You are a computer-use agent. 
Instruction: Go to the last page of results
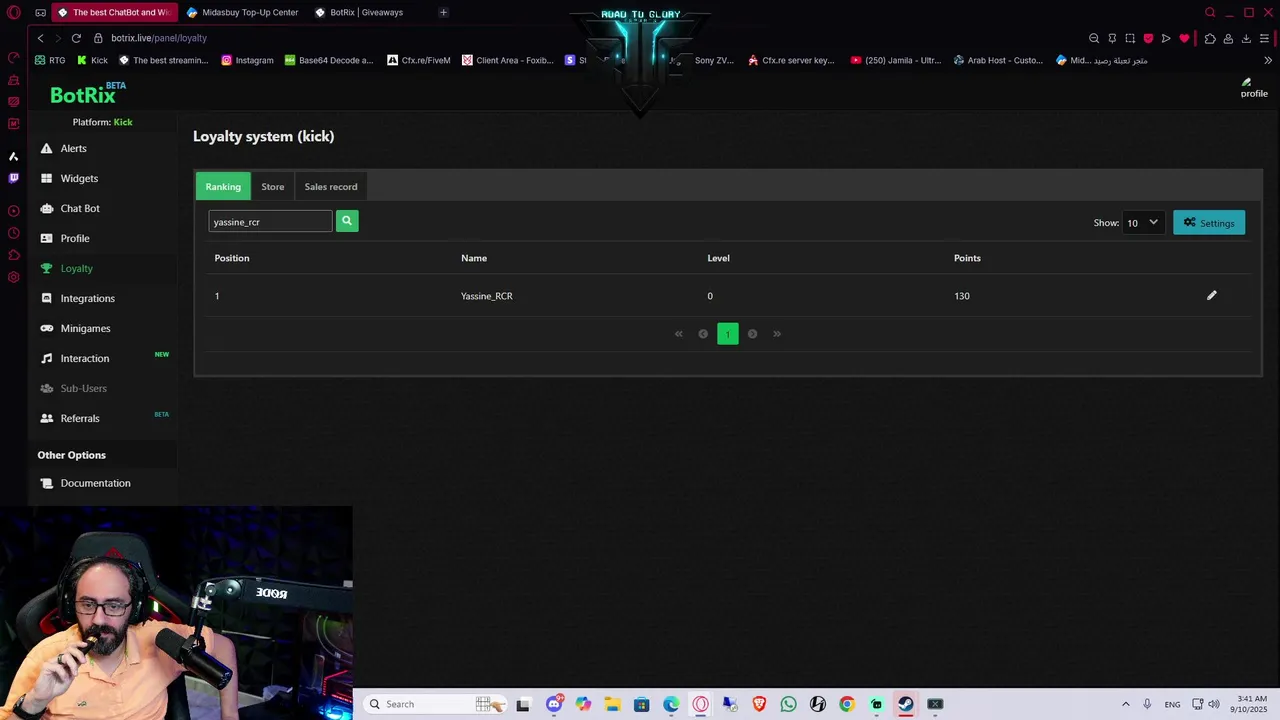(x=777, y=334)
